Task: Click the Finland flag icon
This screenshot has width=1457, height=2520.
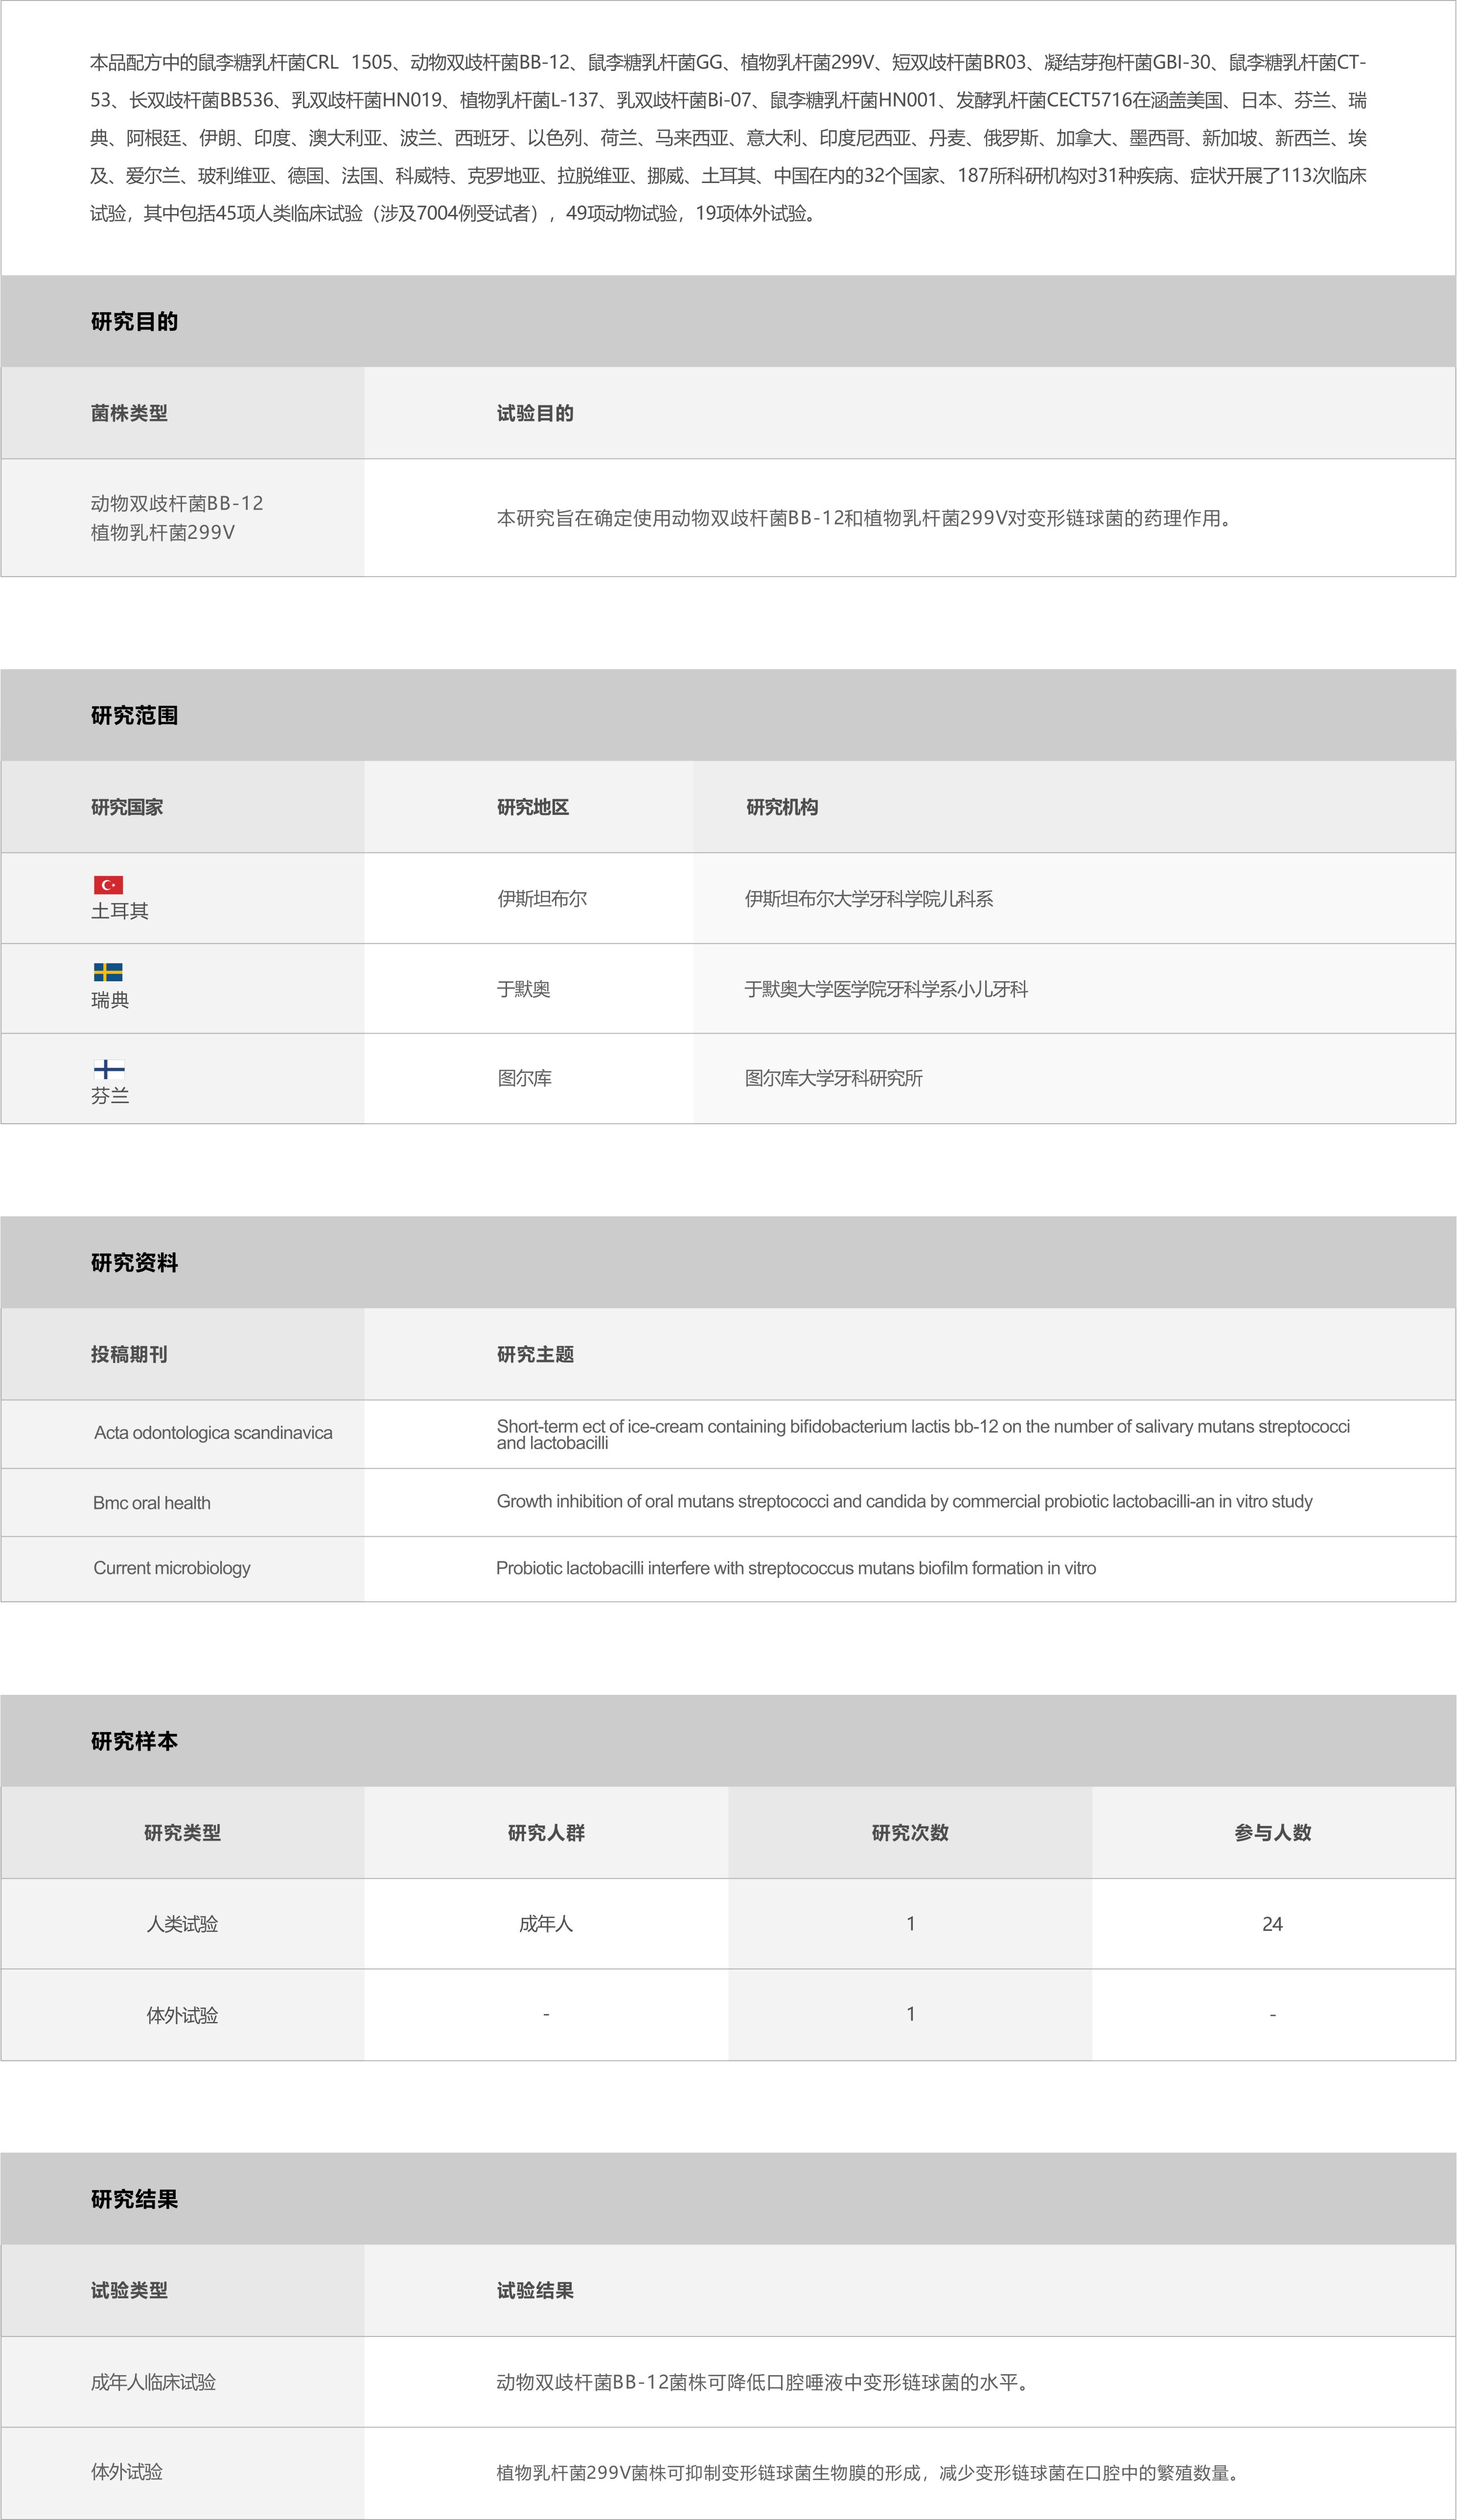Action: pyautogui.click(x=108, y=1069)
